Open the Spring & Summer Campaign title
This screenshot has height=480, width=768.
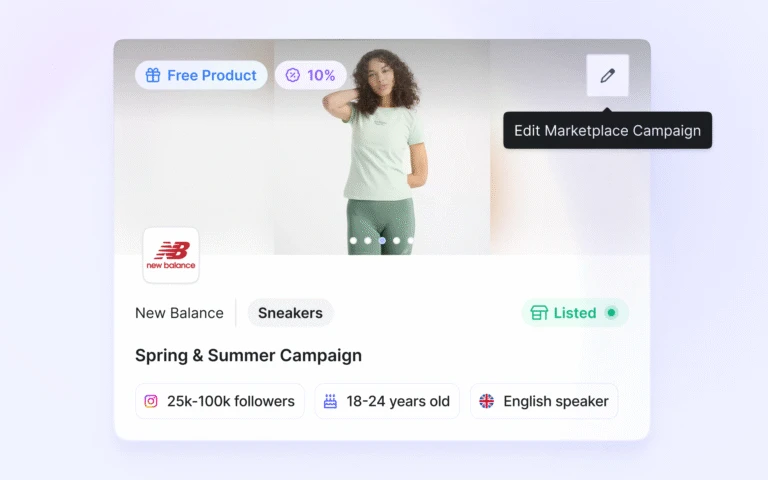248,355
